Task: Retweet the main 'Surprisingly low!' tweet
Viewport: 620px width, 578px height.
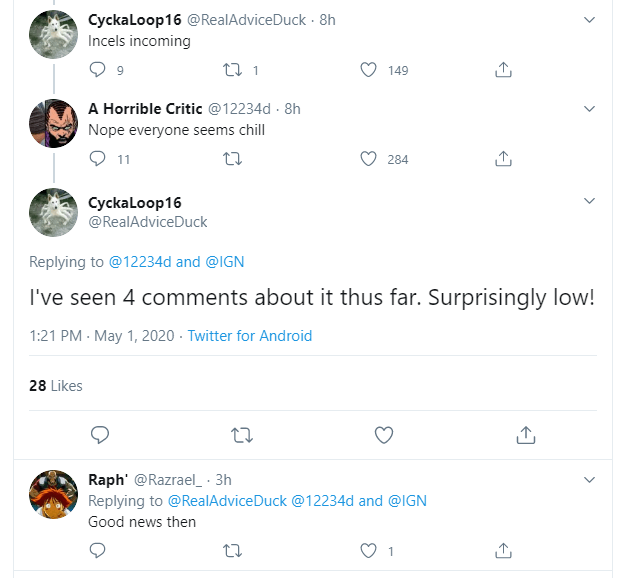Action: coord(241,435)
